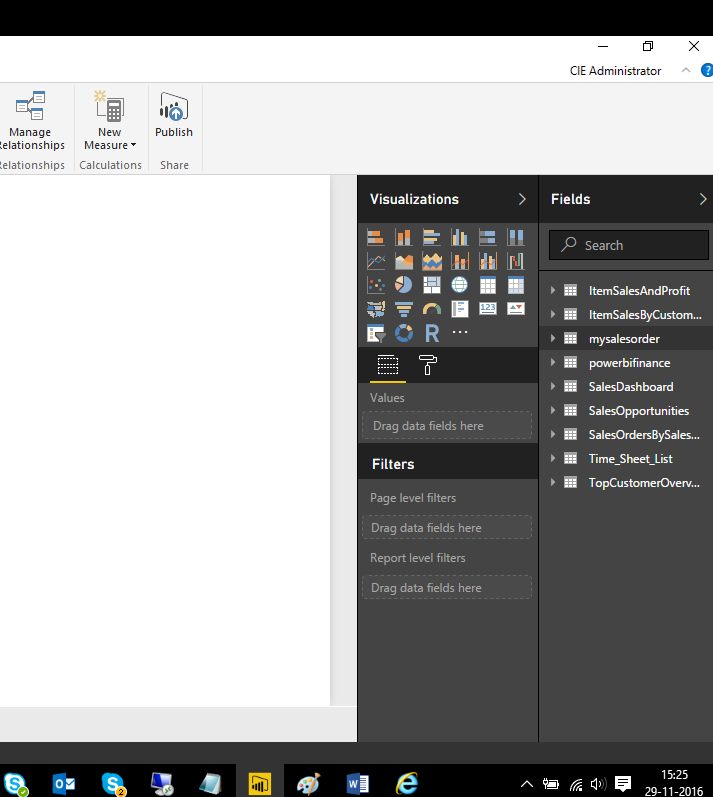Pick the donut chart visual
The image size is (713, 797).
coord(404,333)
